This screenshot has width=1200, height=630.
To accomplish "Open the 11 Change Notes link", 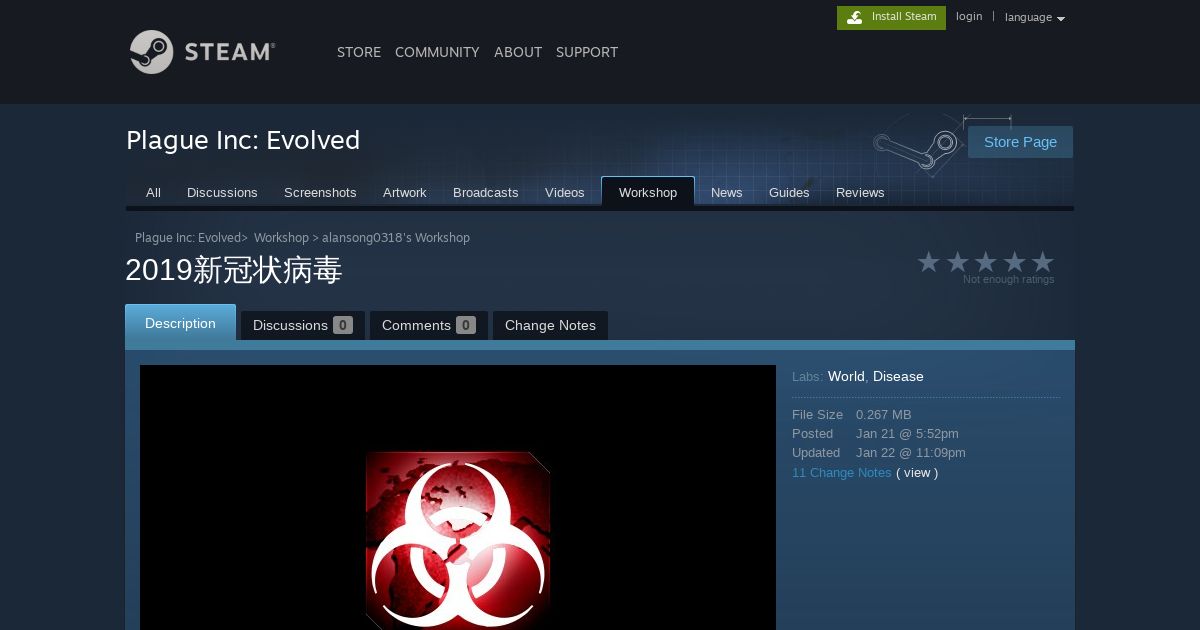I will [x=841, y=473].
